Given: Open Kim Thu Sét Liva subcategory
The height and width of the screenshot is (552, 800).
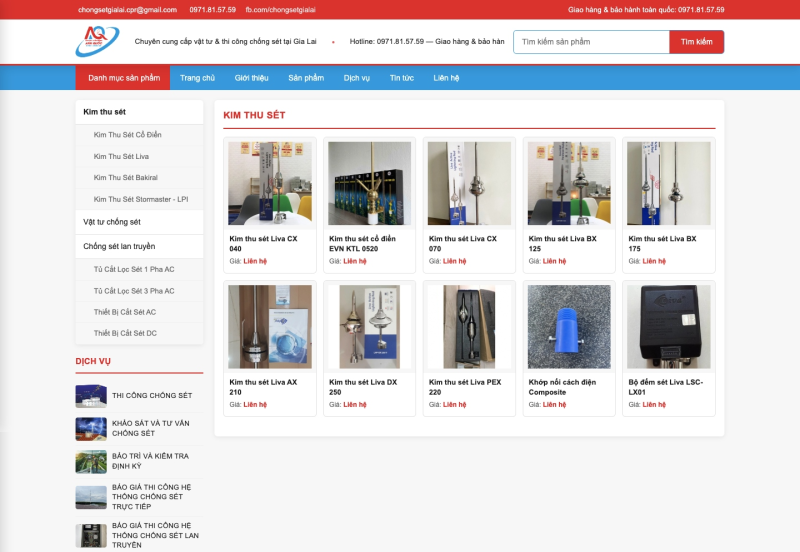Looking at the screenshot, I should coord(139,157).
